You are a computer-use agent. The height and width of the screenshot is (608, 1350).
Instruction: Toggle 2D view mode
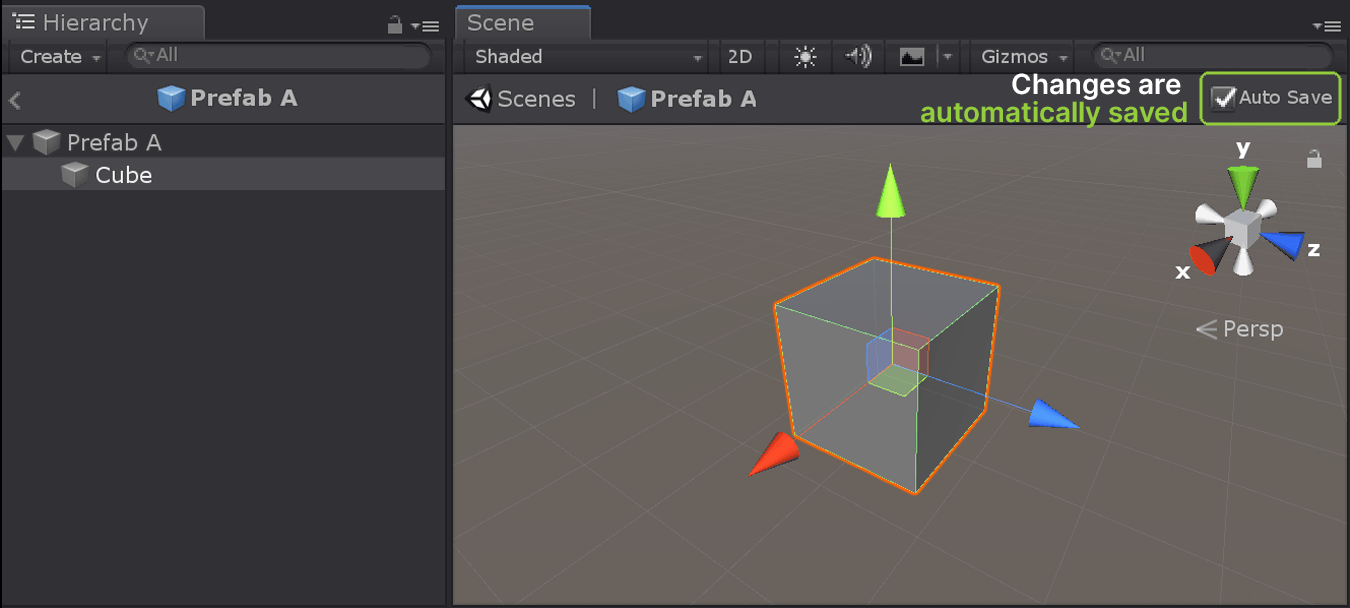click(x=740, y=57)
